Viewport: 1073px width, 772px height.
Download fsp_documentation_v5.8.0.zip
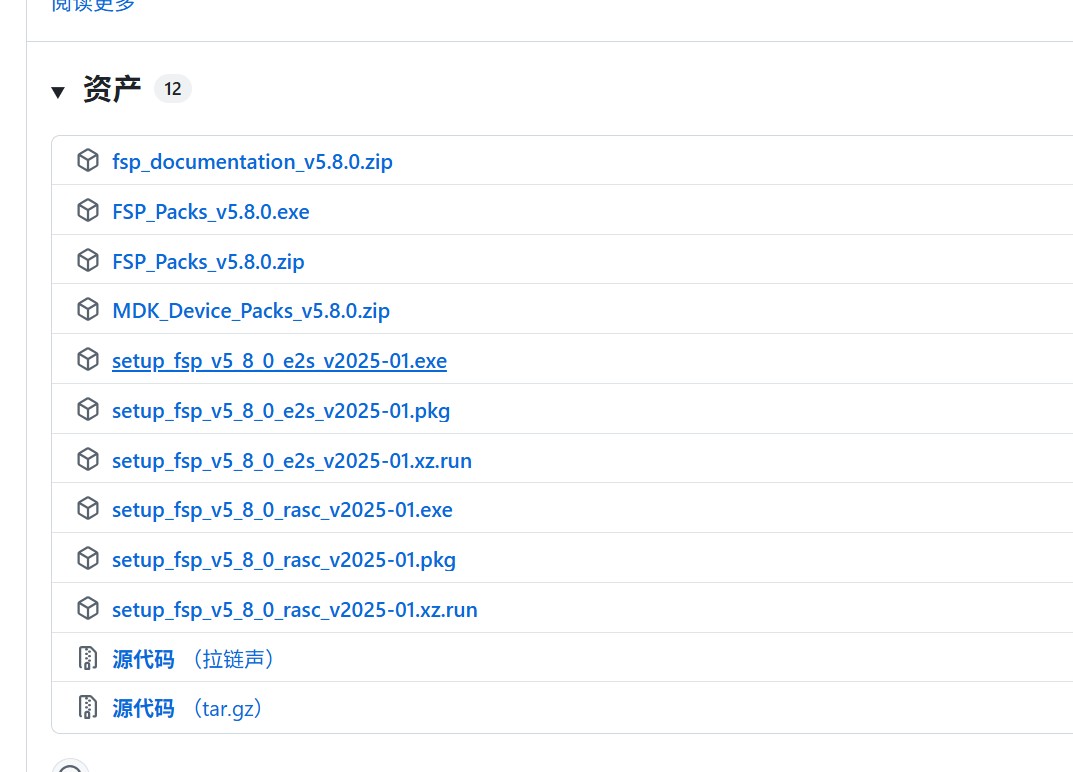coord(253,162)
